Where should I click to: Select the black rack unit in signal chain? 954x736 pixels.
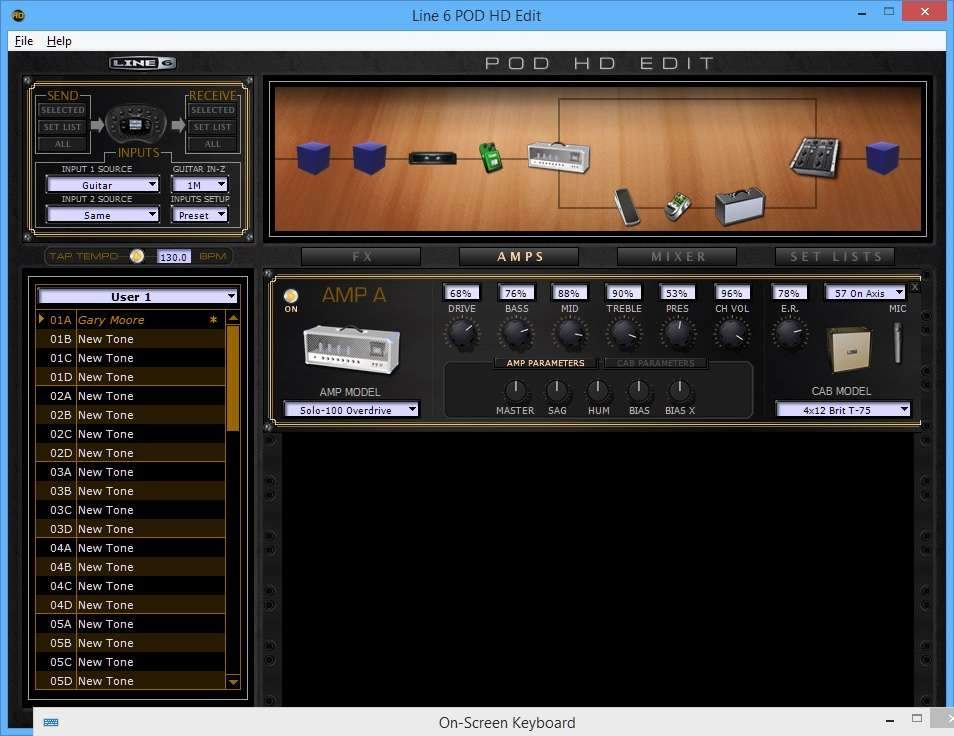[433, 158]
